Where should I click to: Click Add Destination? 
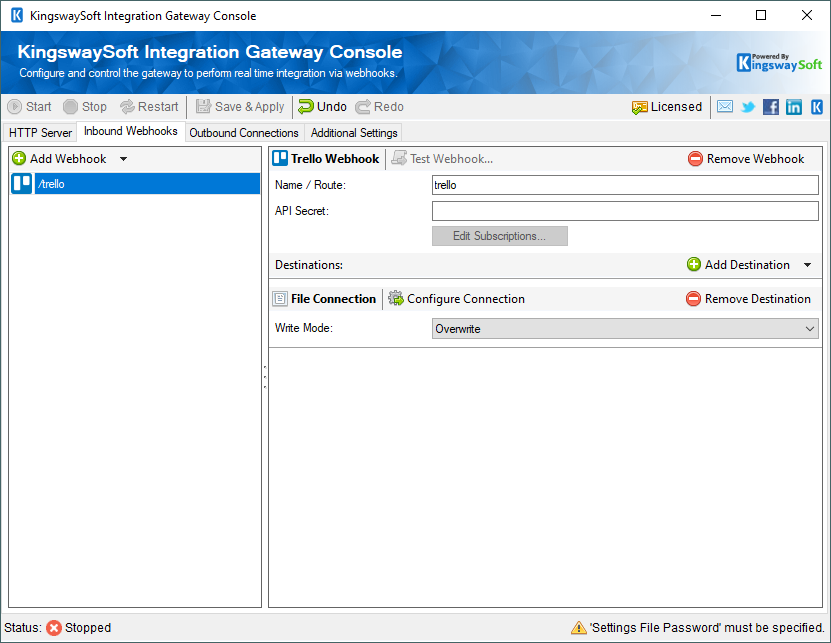click(x=738, y=265)
